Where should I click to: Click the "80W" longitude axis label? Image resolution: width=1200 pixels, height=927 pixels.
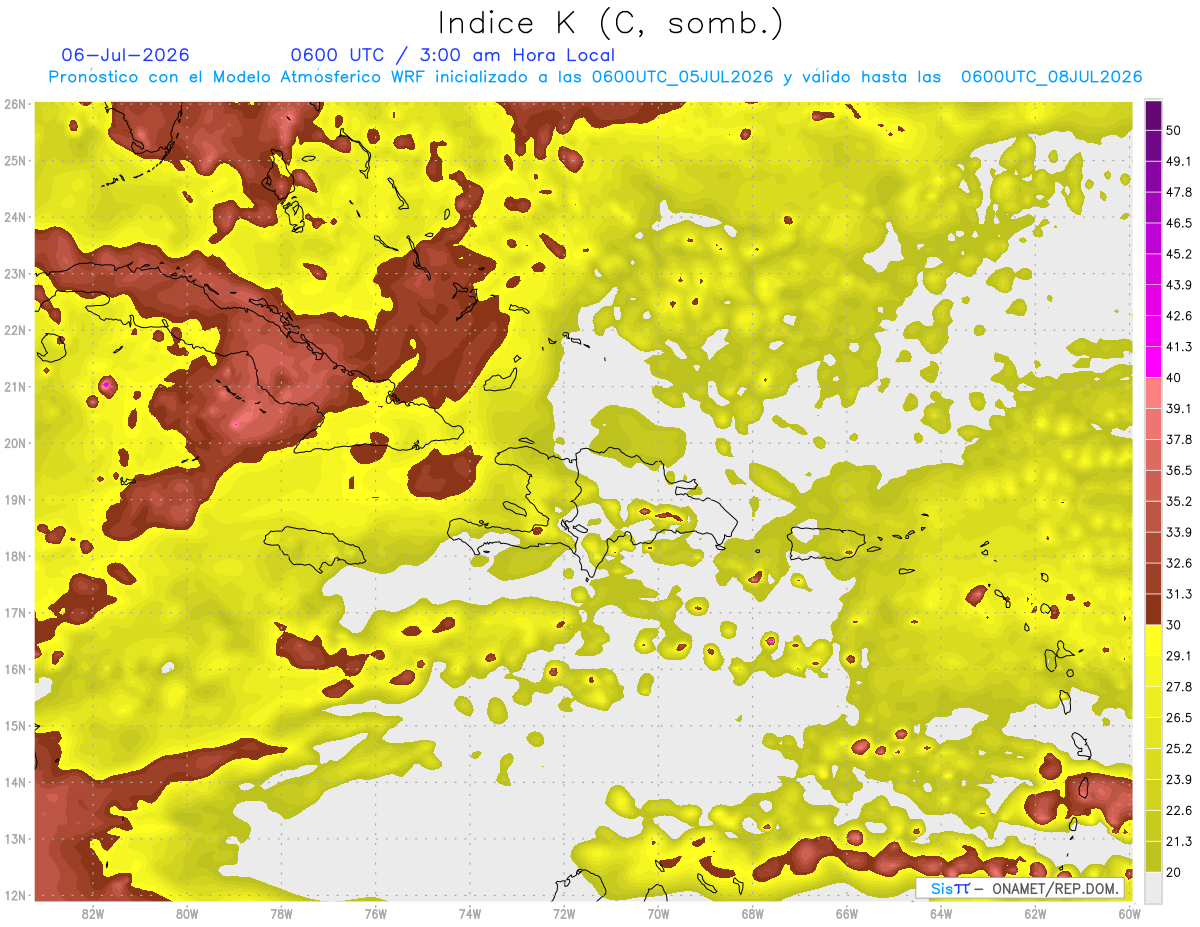187,913
